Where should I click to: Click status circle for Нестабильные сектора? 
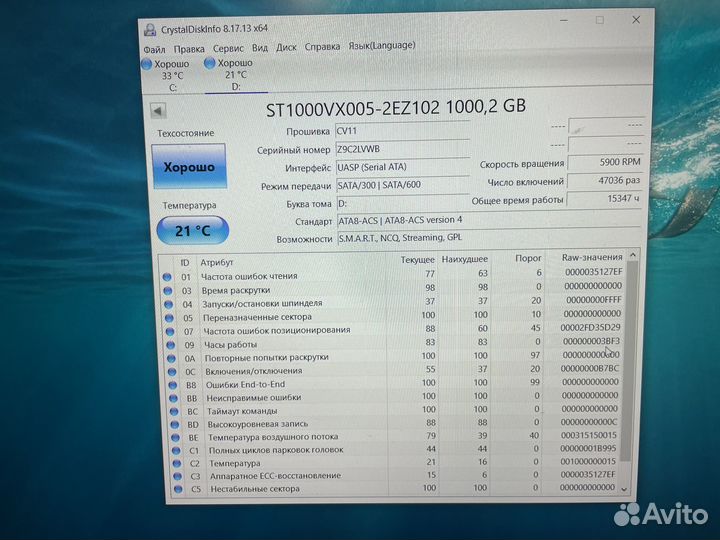[178, 489]
